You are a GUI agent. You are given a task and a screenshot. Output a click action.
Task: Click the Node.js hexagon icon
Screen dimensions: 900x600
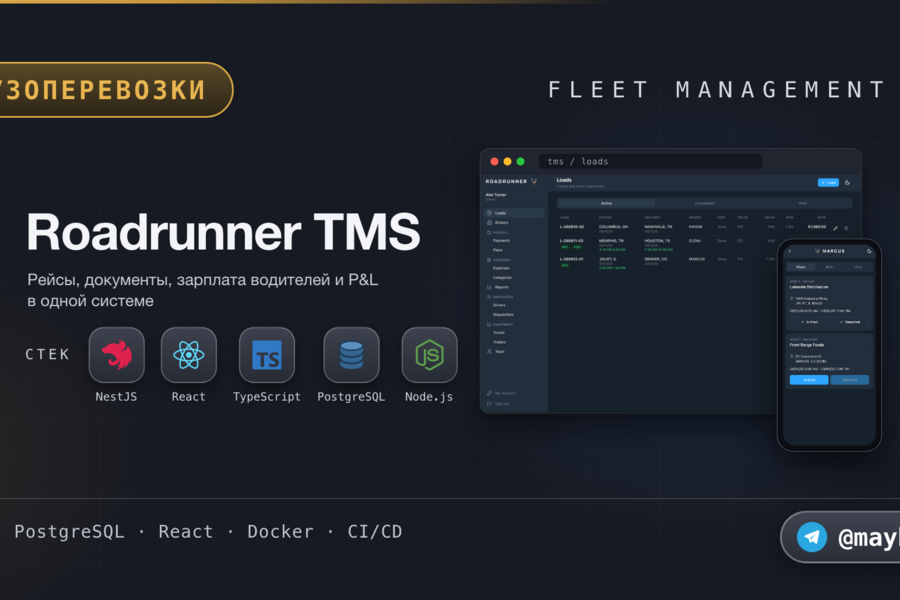(429, 355)
